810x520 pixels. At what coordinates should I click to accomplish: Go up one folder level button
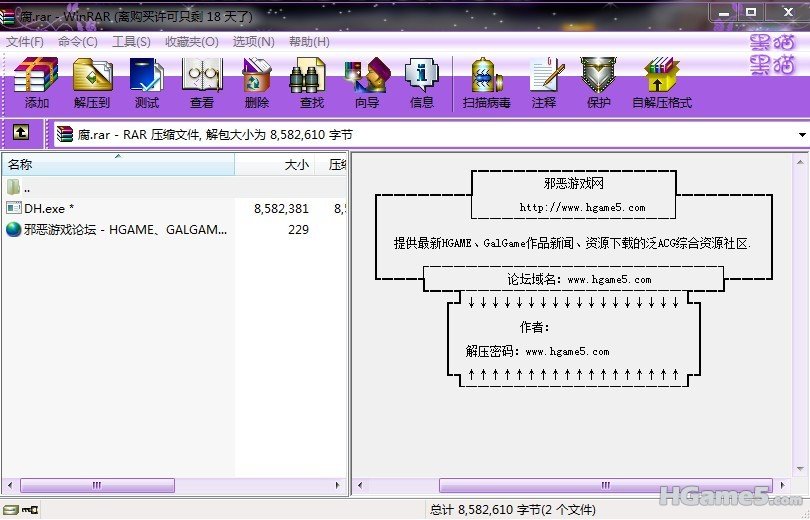pyautogui.click(x=20, y=133)
